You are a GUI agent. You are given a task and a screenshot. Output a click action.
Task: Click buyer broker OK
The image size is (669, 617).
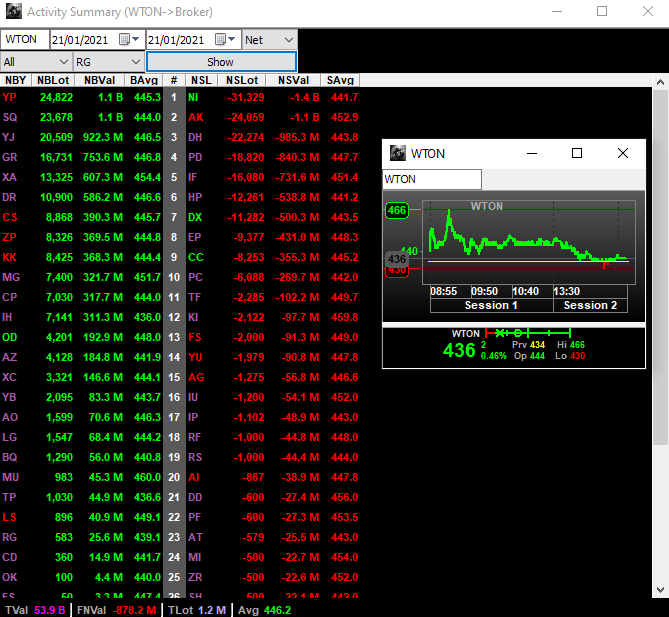coord(10,577)
